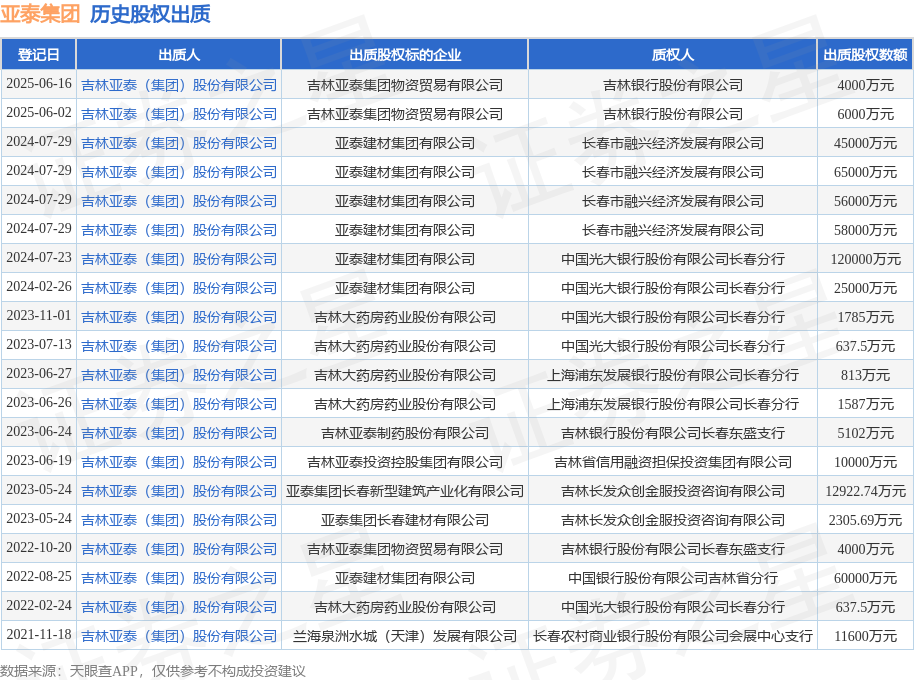
Task: Select the date cell 2023-11-01
Action: [x=39, y=316]
